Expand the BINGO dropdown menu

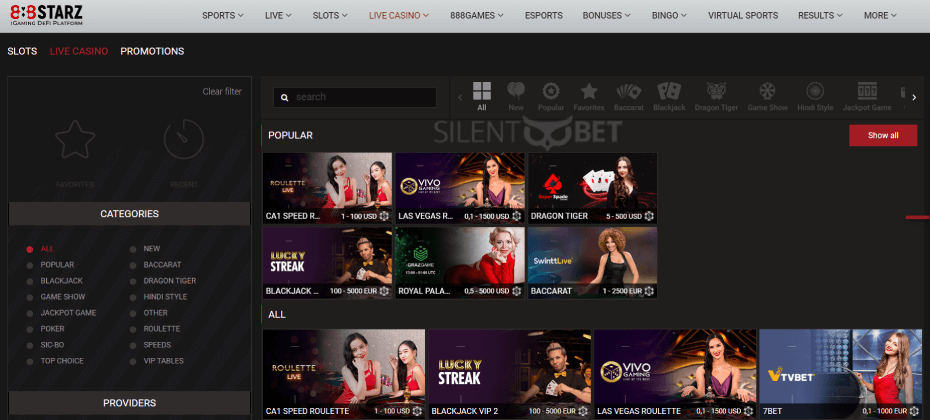(x=669, y=15)
